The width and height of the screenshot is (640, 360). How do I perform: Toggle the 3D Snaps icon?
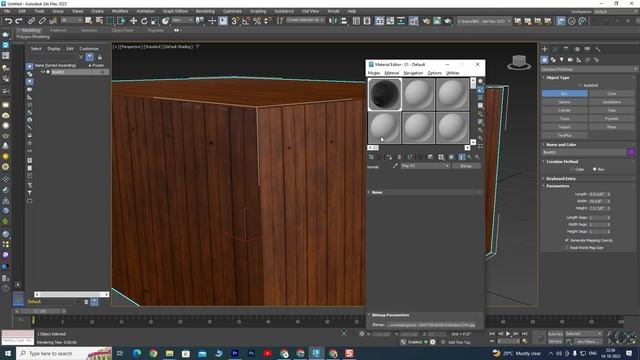tap(235, 21)
